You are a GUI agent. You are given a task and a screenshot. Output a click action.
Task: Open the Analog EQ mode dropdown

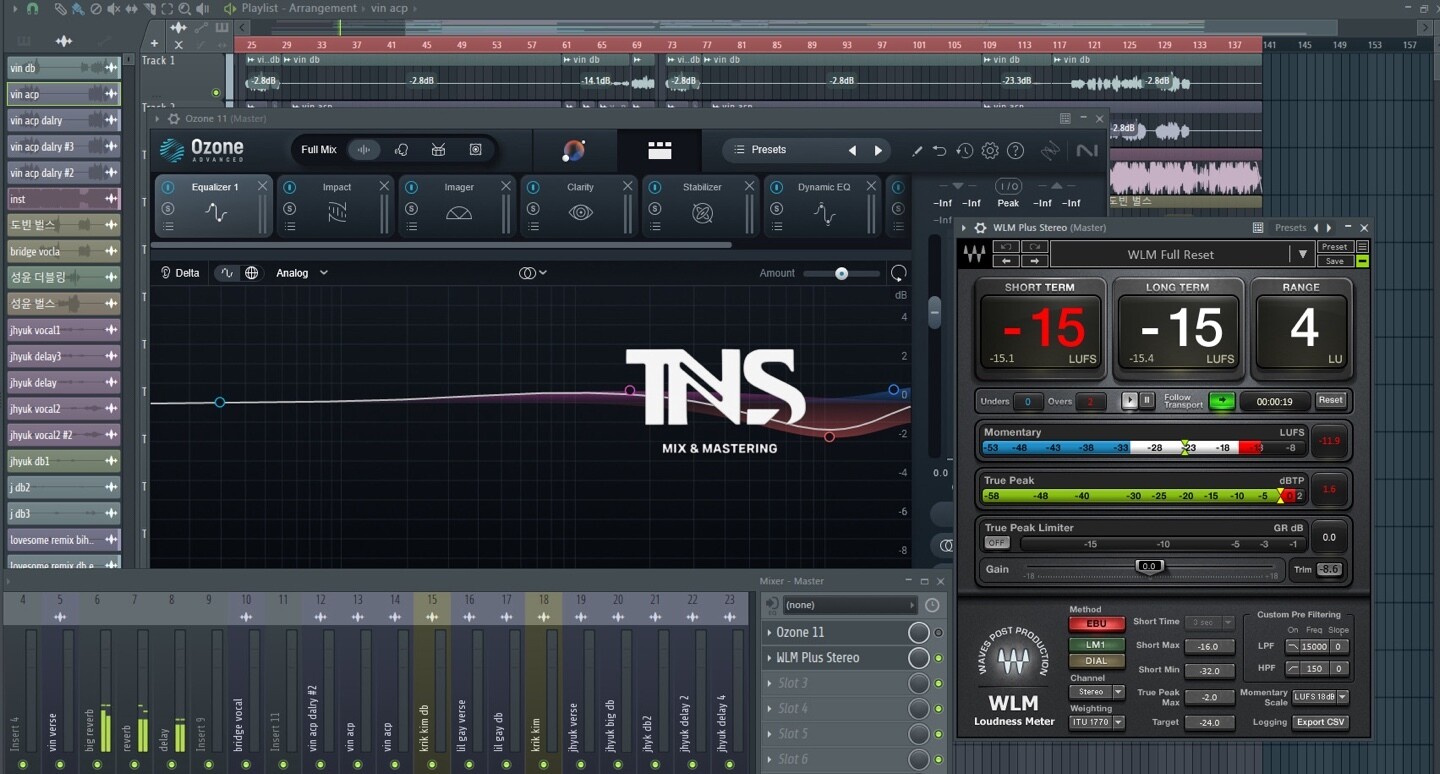pos(302,273)
